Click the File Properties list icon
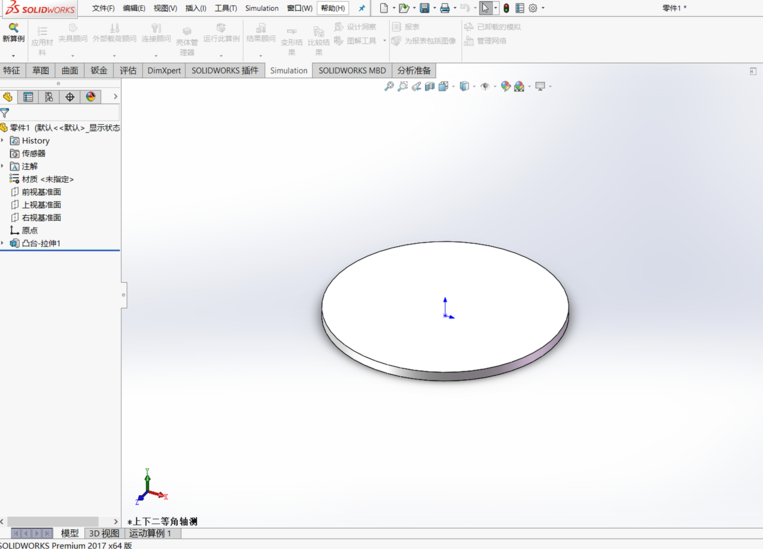 [520, 8]
